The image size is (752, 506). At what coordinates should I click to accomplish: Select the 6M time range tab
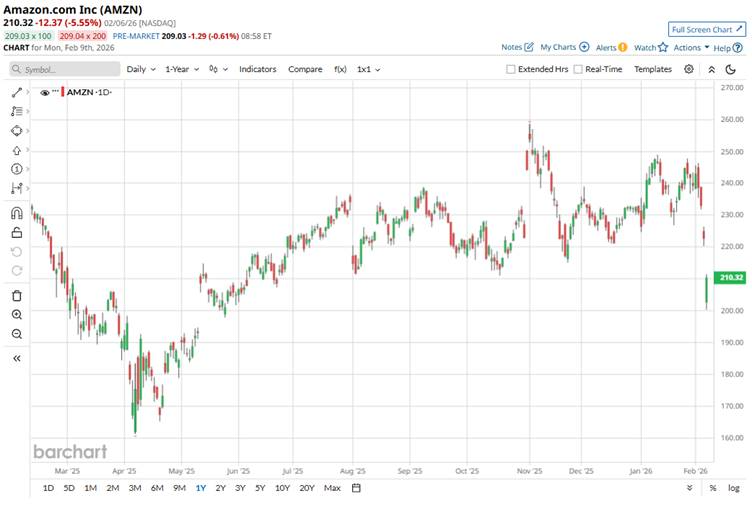pyautogui.click(x=157, y=488)
